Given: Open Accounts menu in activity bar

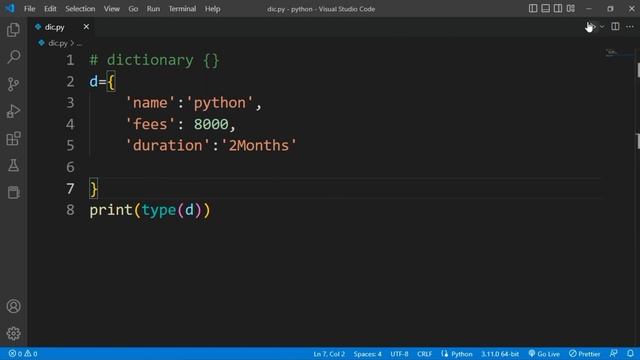Looking at the screenshot, I should tap(13, 306).
